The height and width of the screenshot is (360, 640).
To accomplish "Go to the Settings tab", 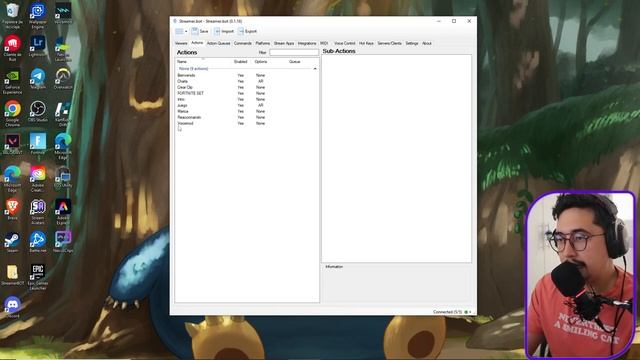I will [411, 43].
